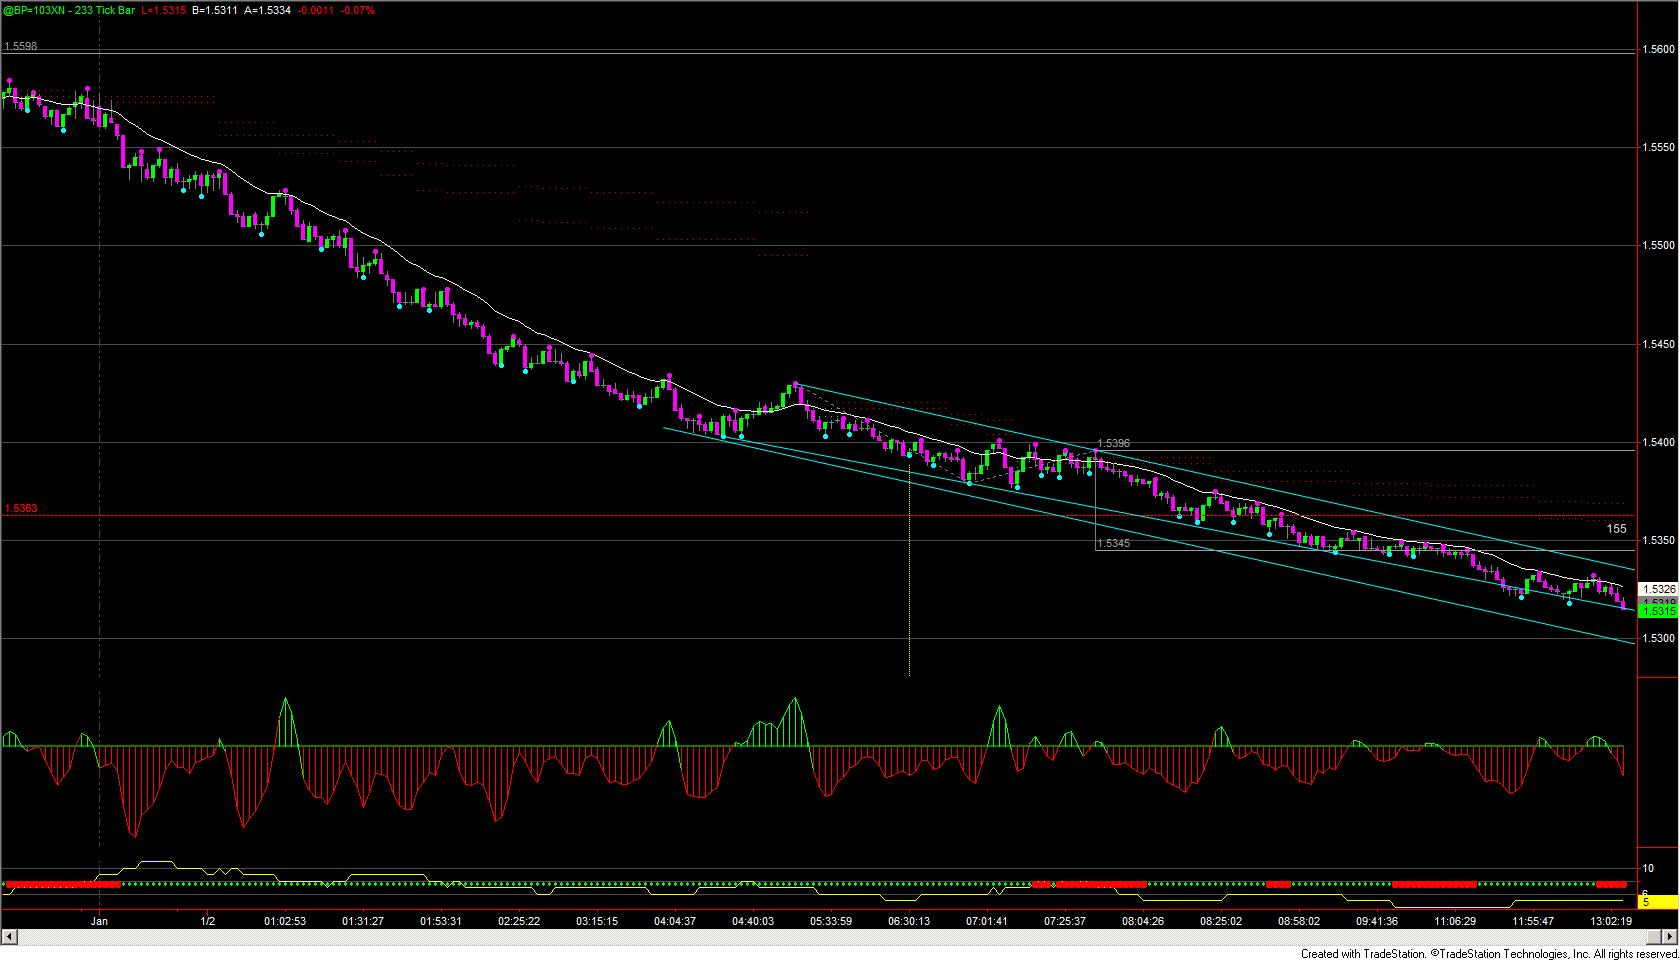Select the 1.5345 label on the chart

click(x=1114, y=544)
